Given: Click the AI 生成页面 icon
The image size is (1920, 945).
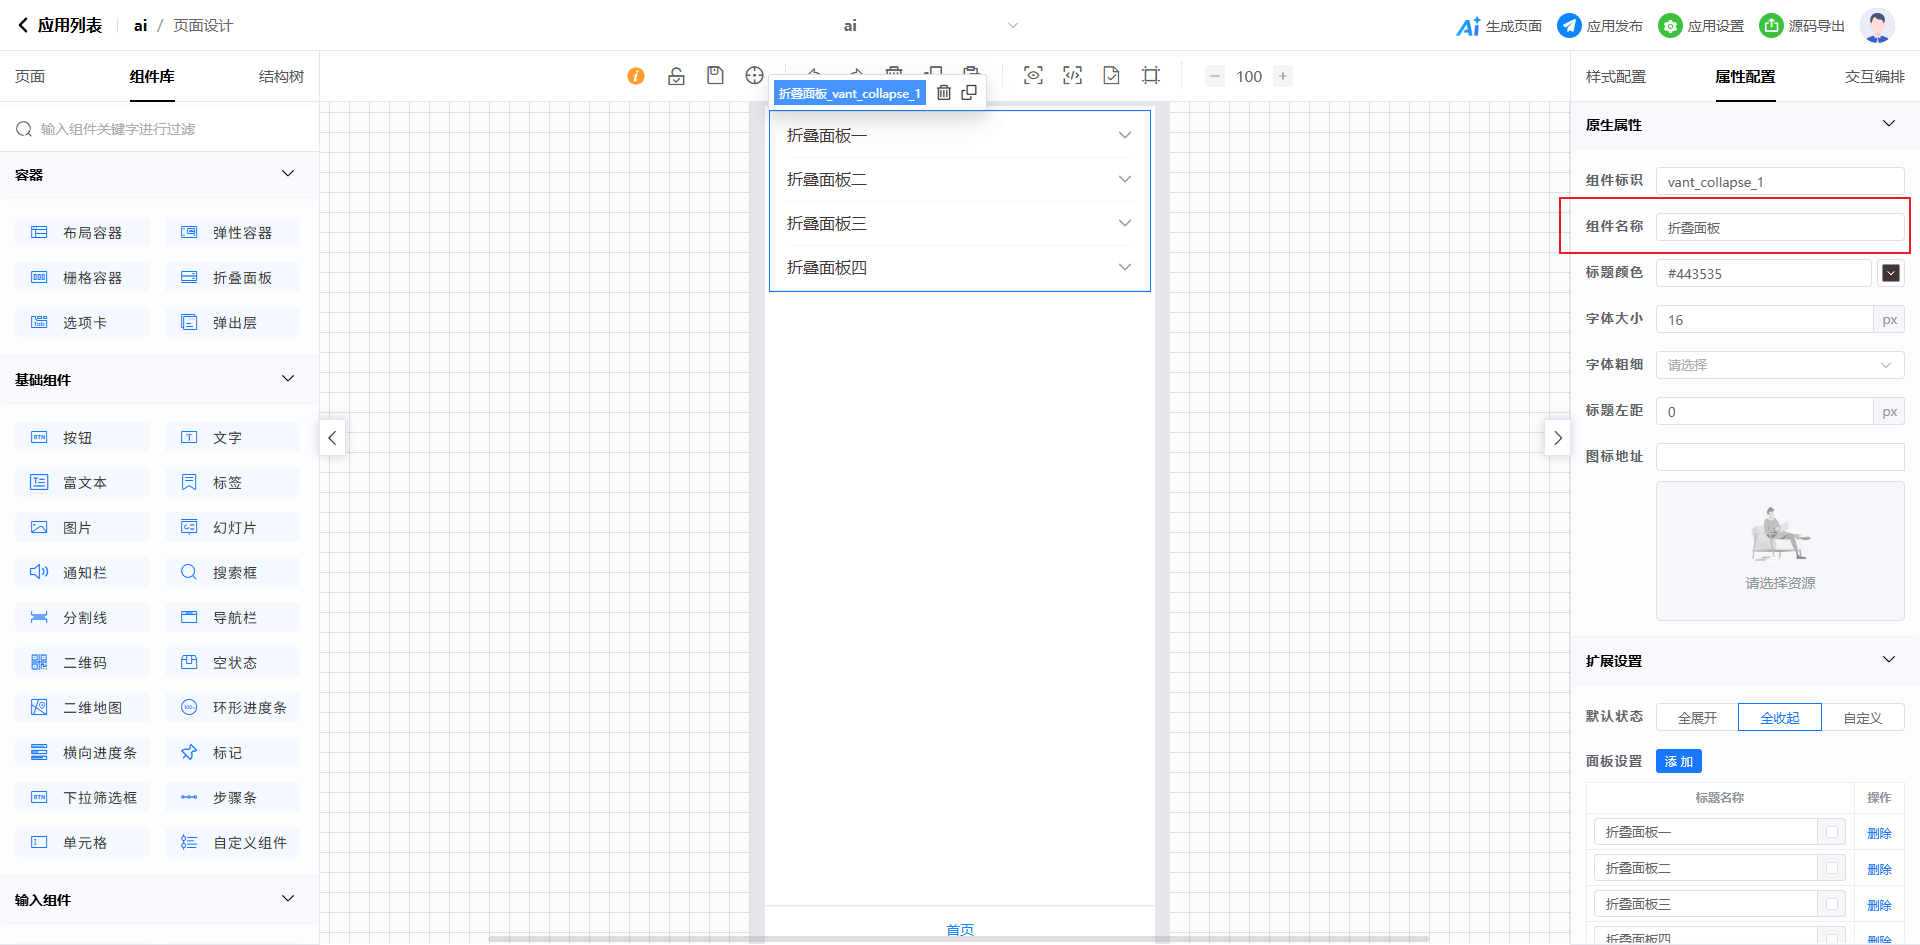Looking at the screenshot, I should [1468, 26].
